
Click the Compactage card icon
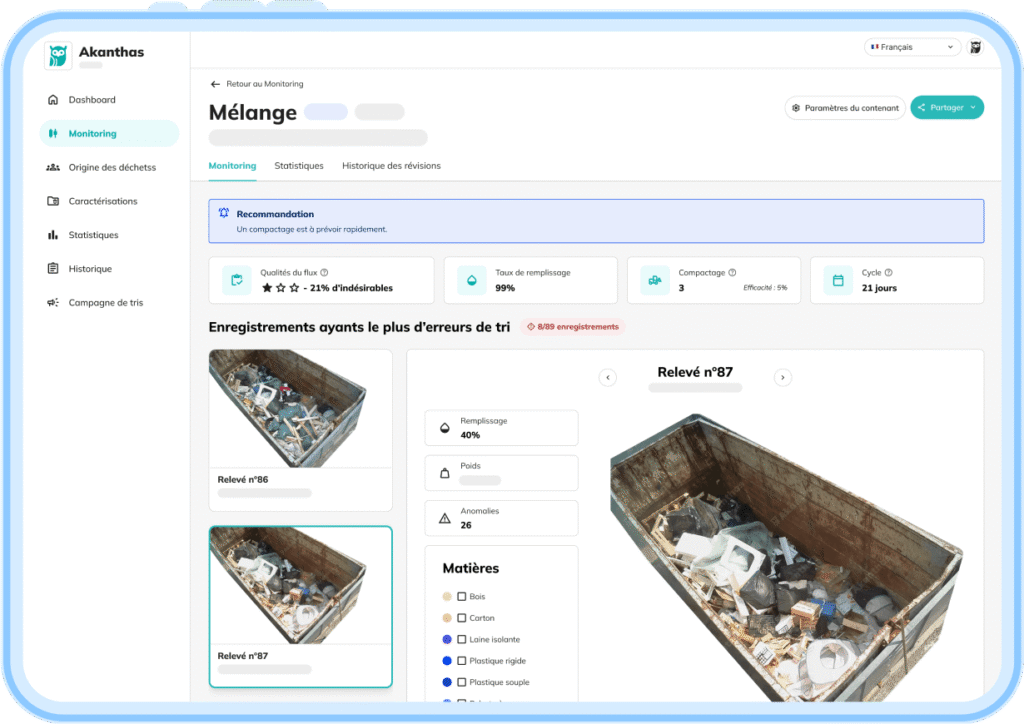click(x=654, y=280)
